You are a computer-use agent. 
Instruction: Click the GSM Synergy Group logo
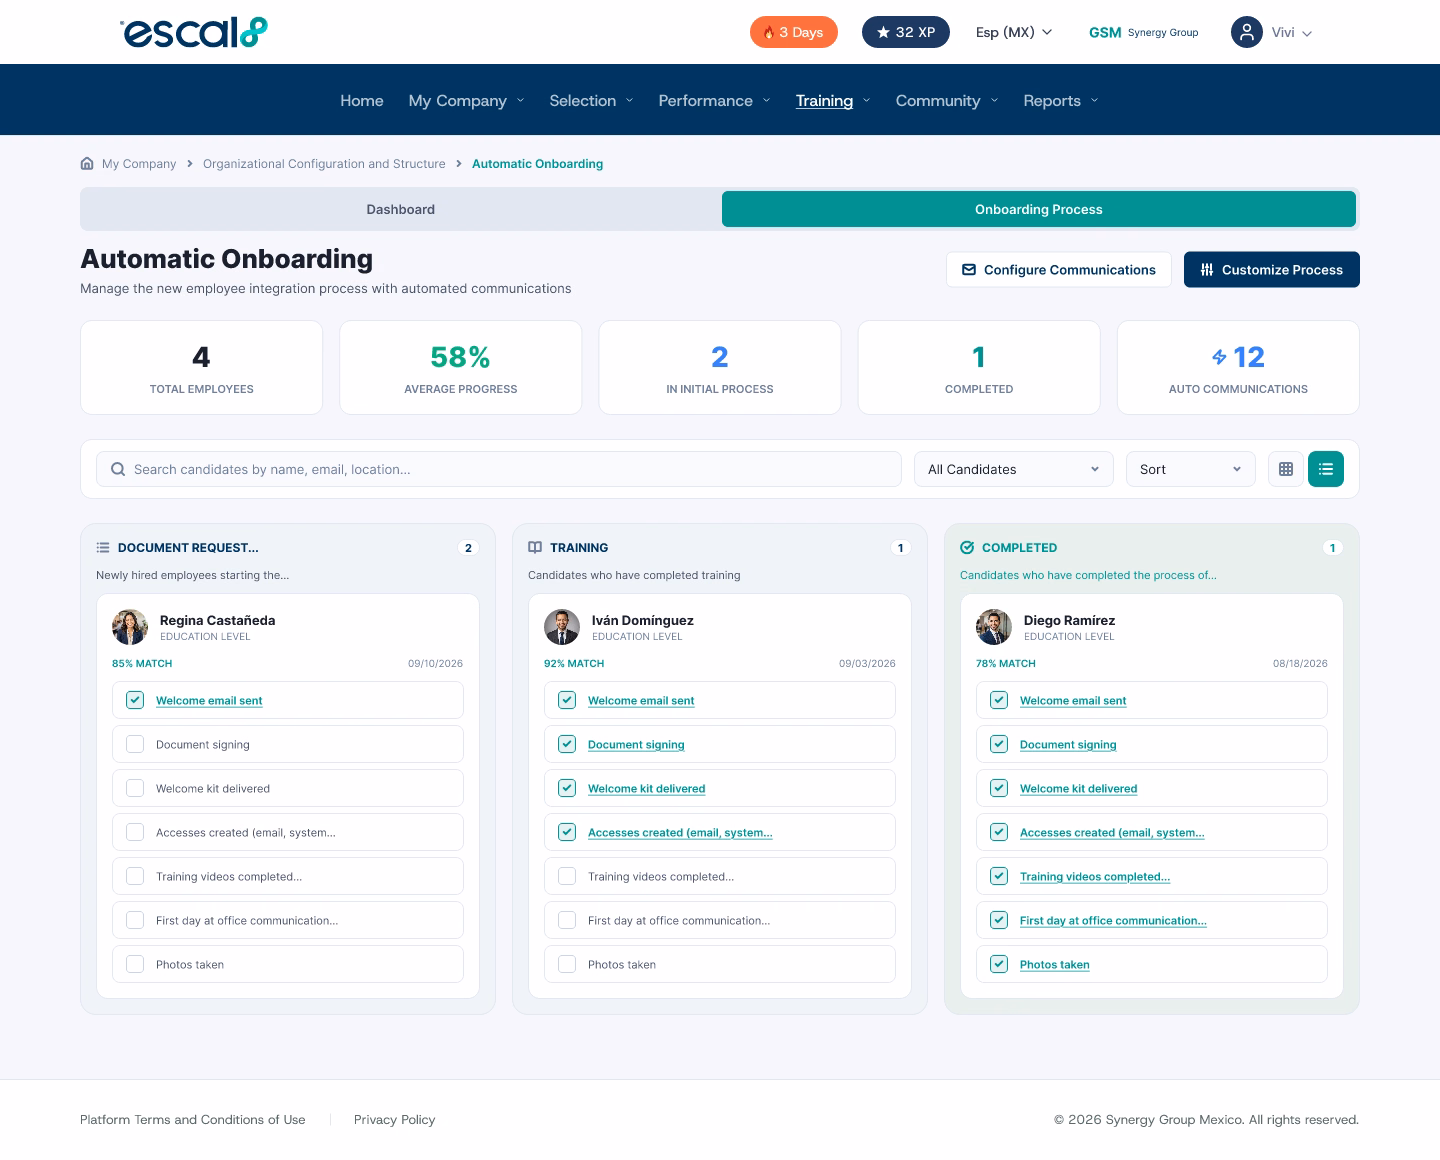click(1143, 32)
